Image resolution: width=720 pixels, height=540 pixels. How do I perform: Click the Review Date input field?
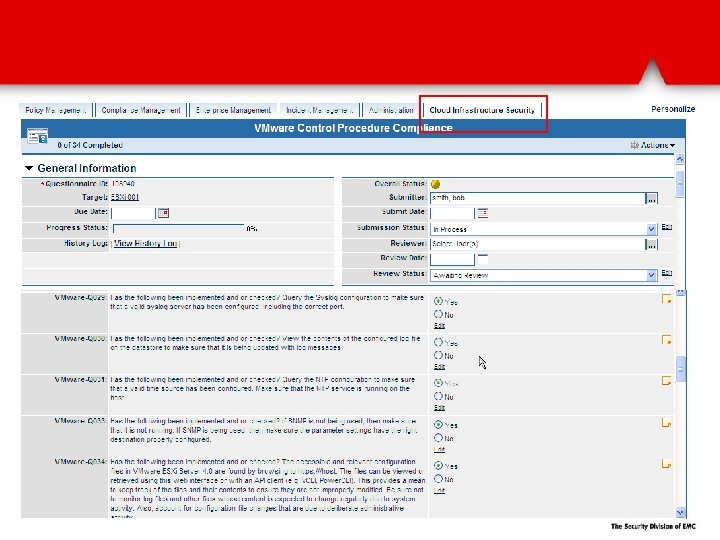[452, 259]
